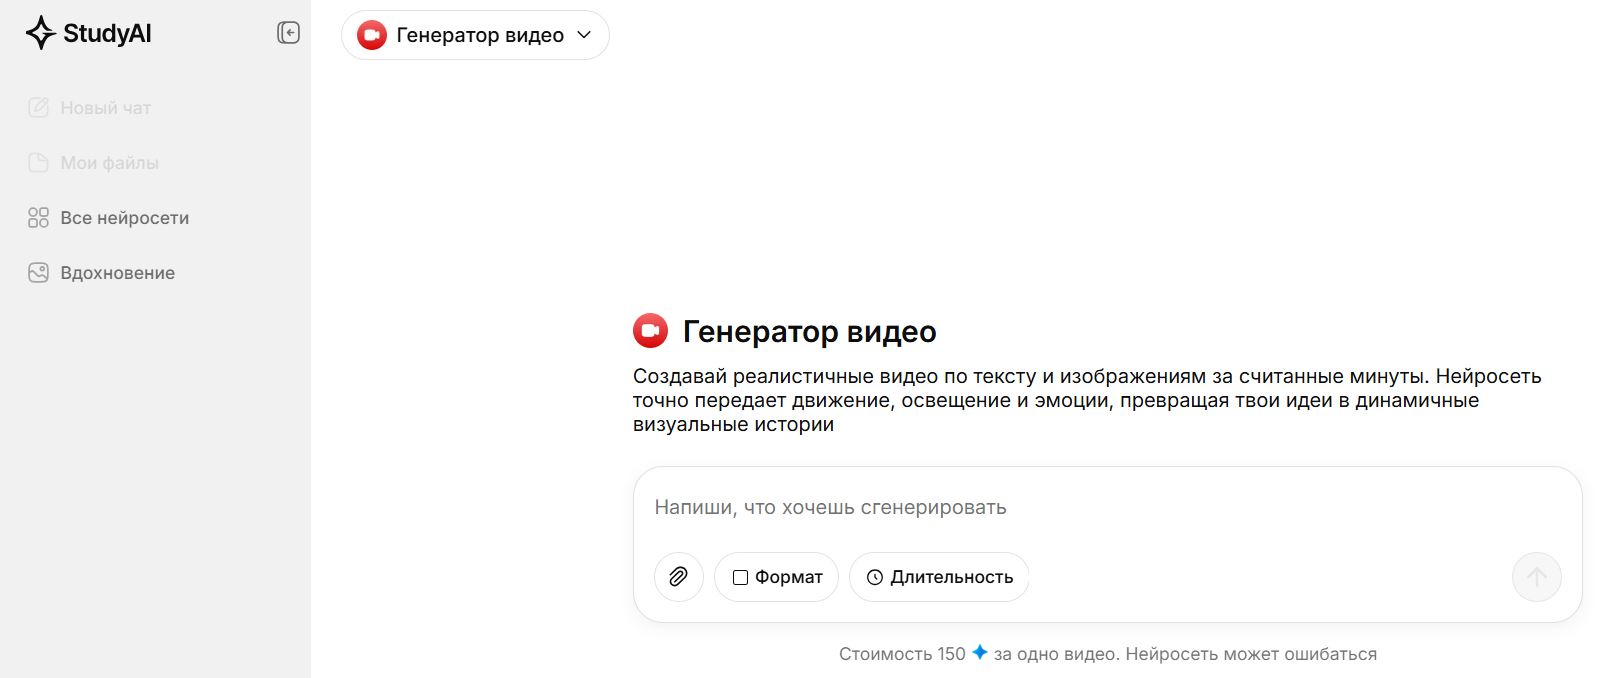Select the Все нейросети grid icon
The height and width of the screenshot is (678, 1606).
[37, 217]
